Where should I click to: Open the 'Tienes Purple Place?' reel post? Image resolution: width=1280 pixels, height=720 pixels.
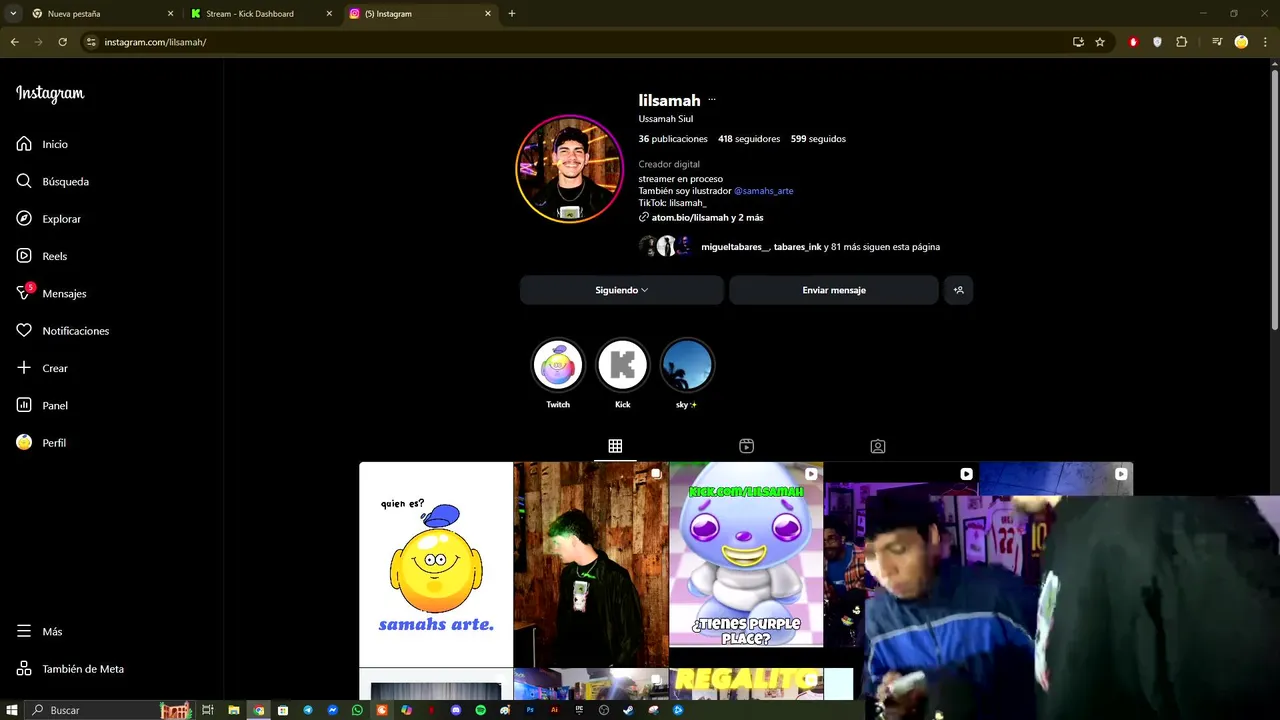point(746,555)
